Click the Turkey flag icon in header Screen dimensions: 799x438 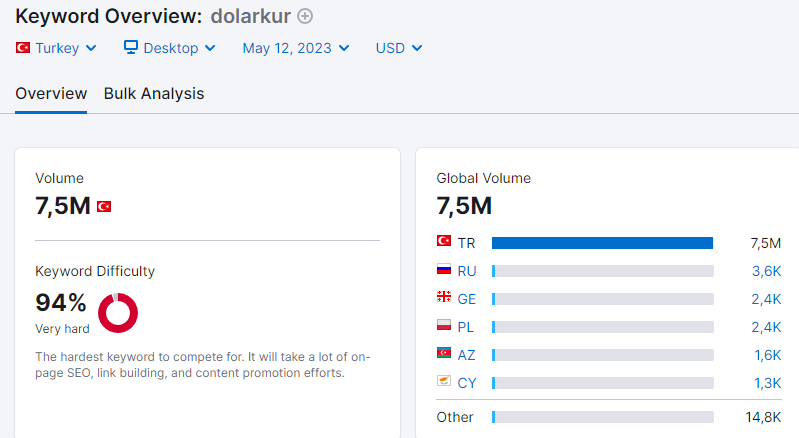point(22,48)
